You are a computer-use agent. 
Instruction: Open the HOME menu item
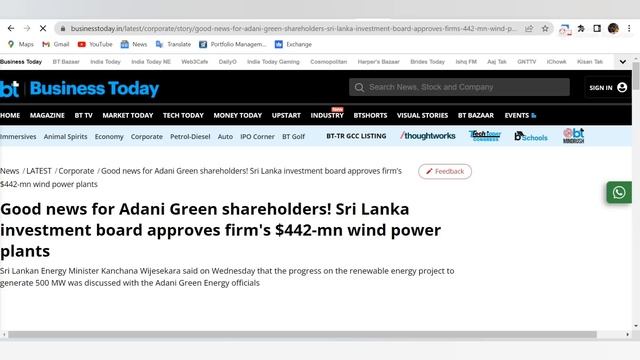click(10, 116)
